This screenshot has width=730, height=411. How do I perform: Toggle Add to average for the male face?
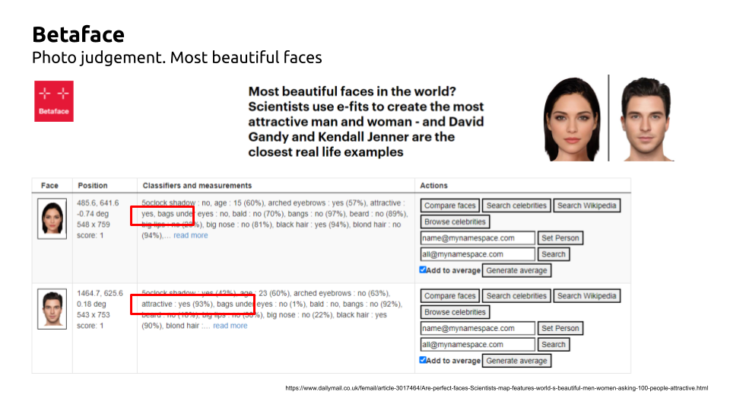pos(424,360)
